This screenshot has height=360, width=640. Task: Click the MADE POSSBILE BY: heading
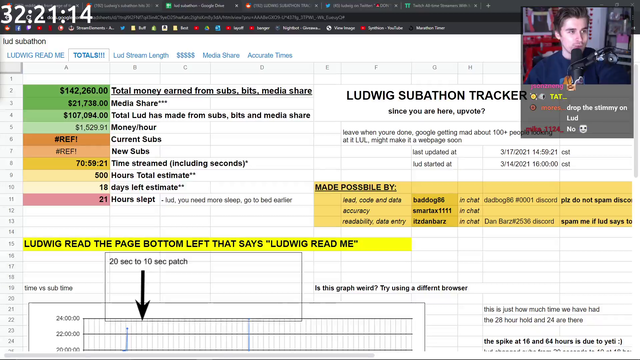tap(356, 187)
